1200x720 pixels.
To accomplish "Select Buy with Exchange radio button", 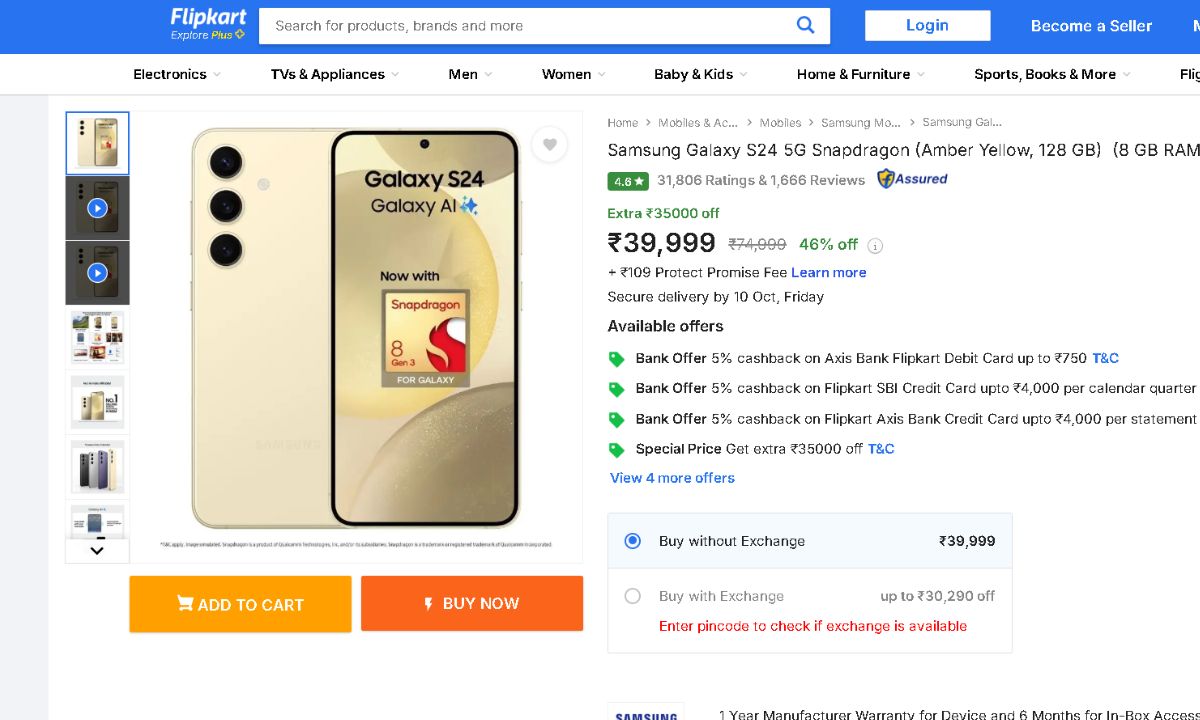I will 632,596.
